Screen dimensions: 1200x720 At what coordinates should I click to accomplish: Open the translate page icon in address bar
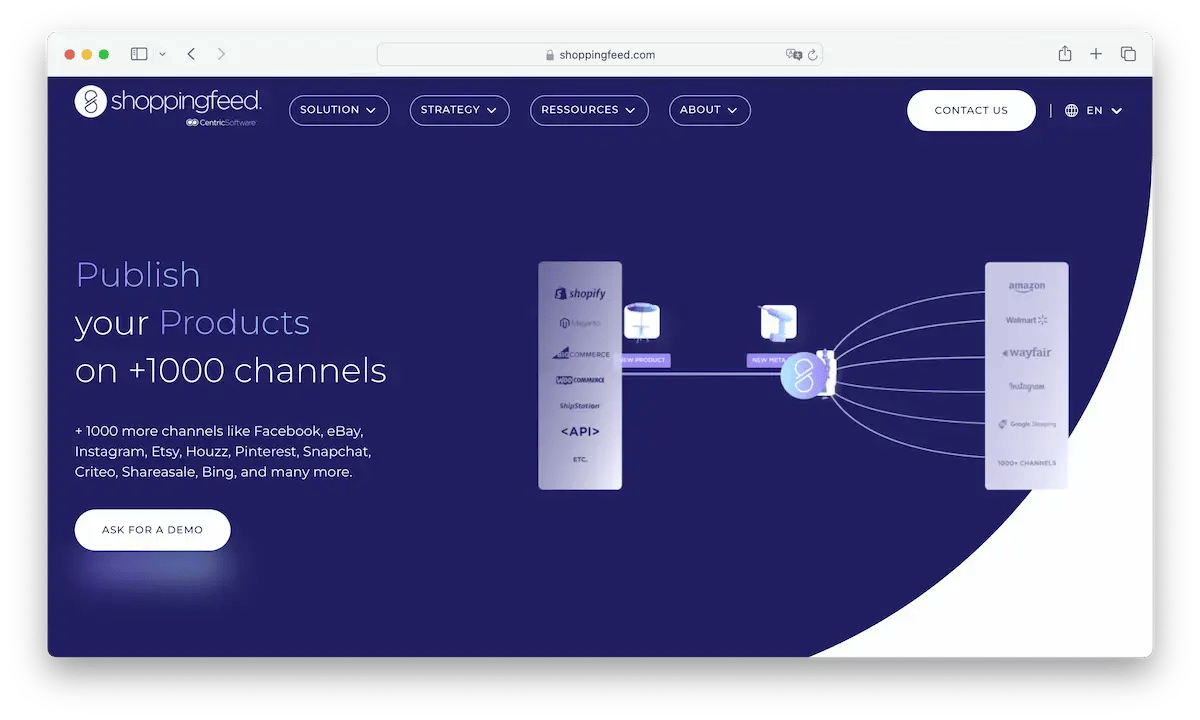point(794,55)
